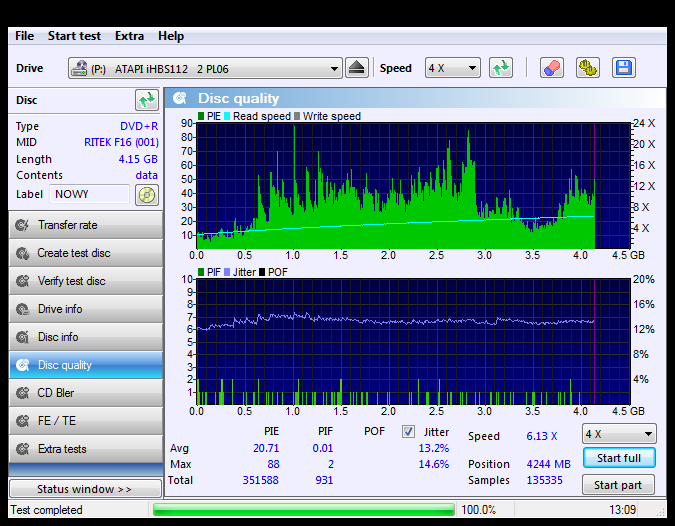Click the gray Write speed legend swatch
The image size is (675, 526).
click(x=297, y=116)
